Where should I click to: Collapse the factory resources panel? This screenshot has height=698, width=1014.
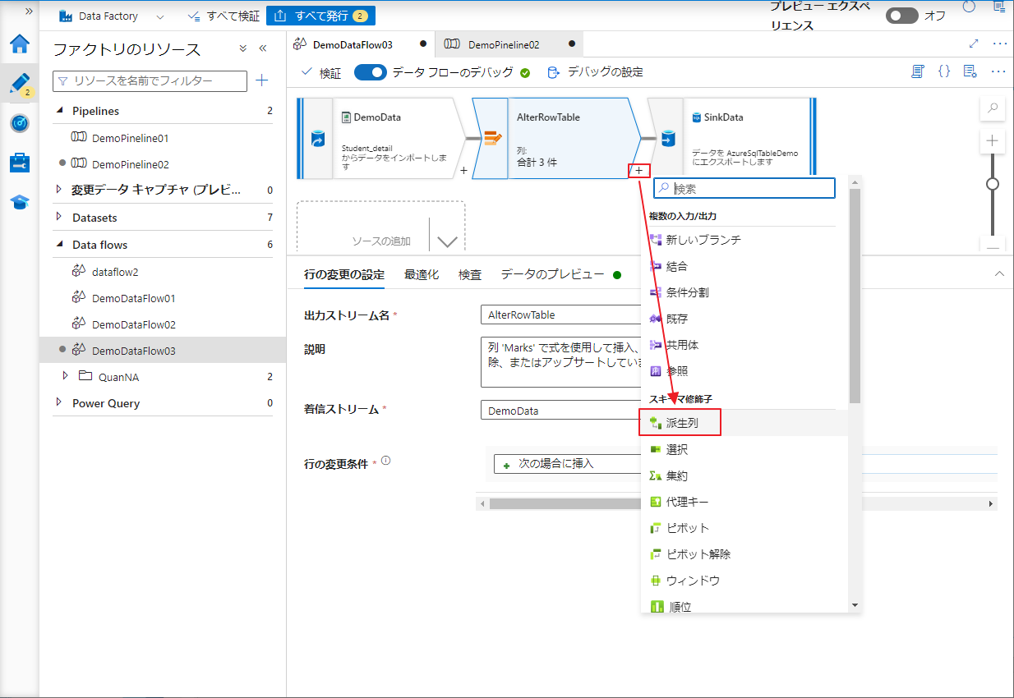(263, 48)
